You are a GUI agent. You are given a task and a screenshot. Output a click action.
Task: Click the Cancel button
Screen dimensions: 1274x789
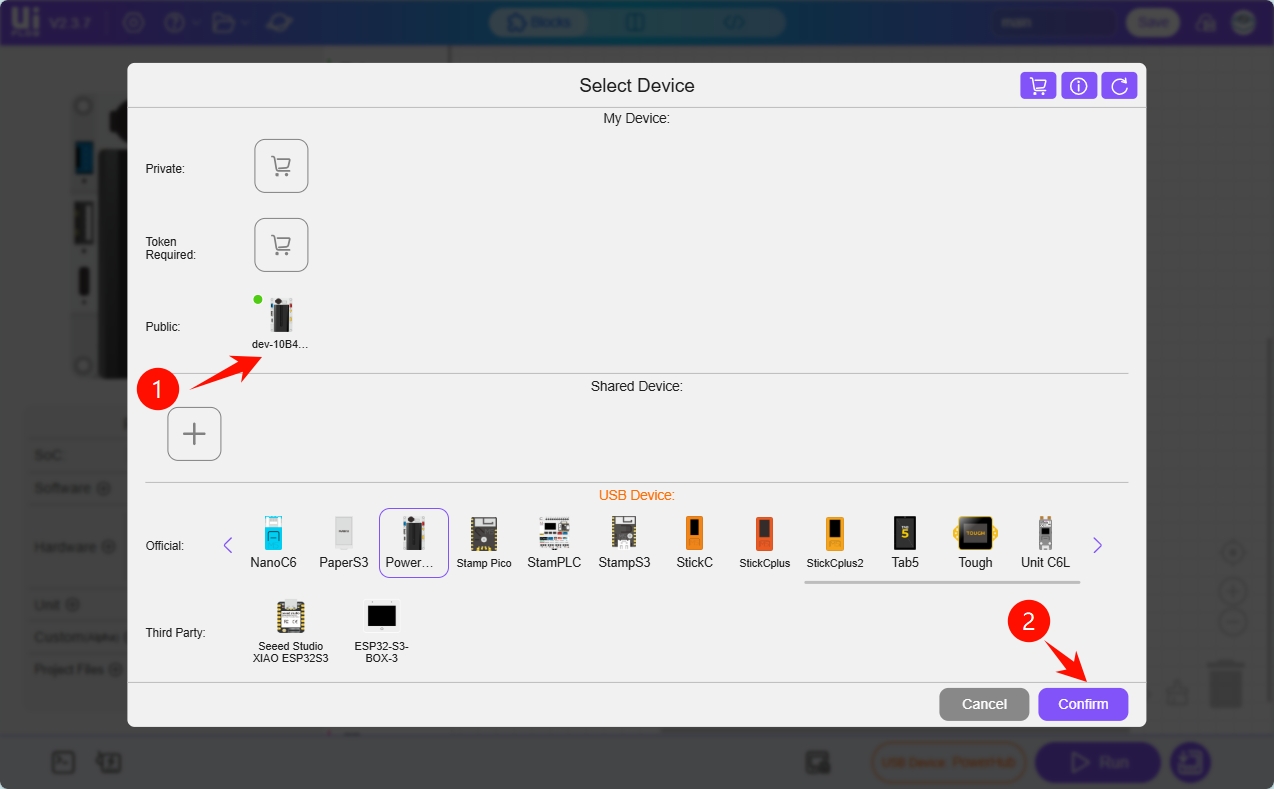pyautogui.click(x=984, y=704)
